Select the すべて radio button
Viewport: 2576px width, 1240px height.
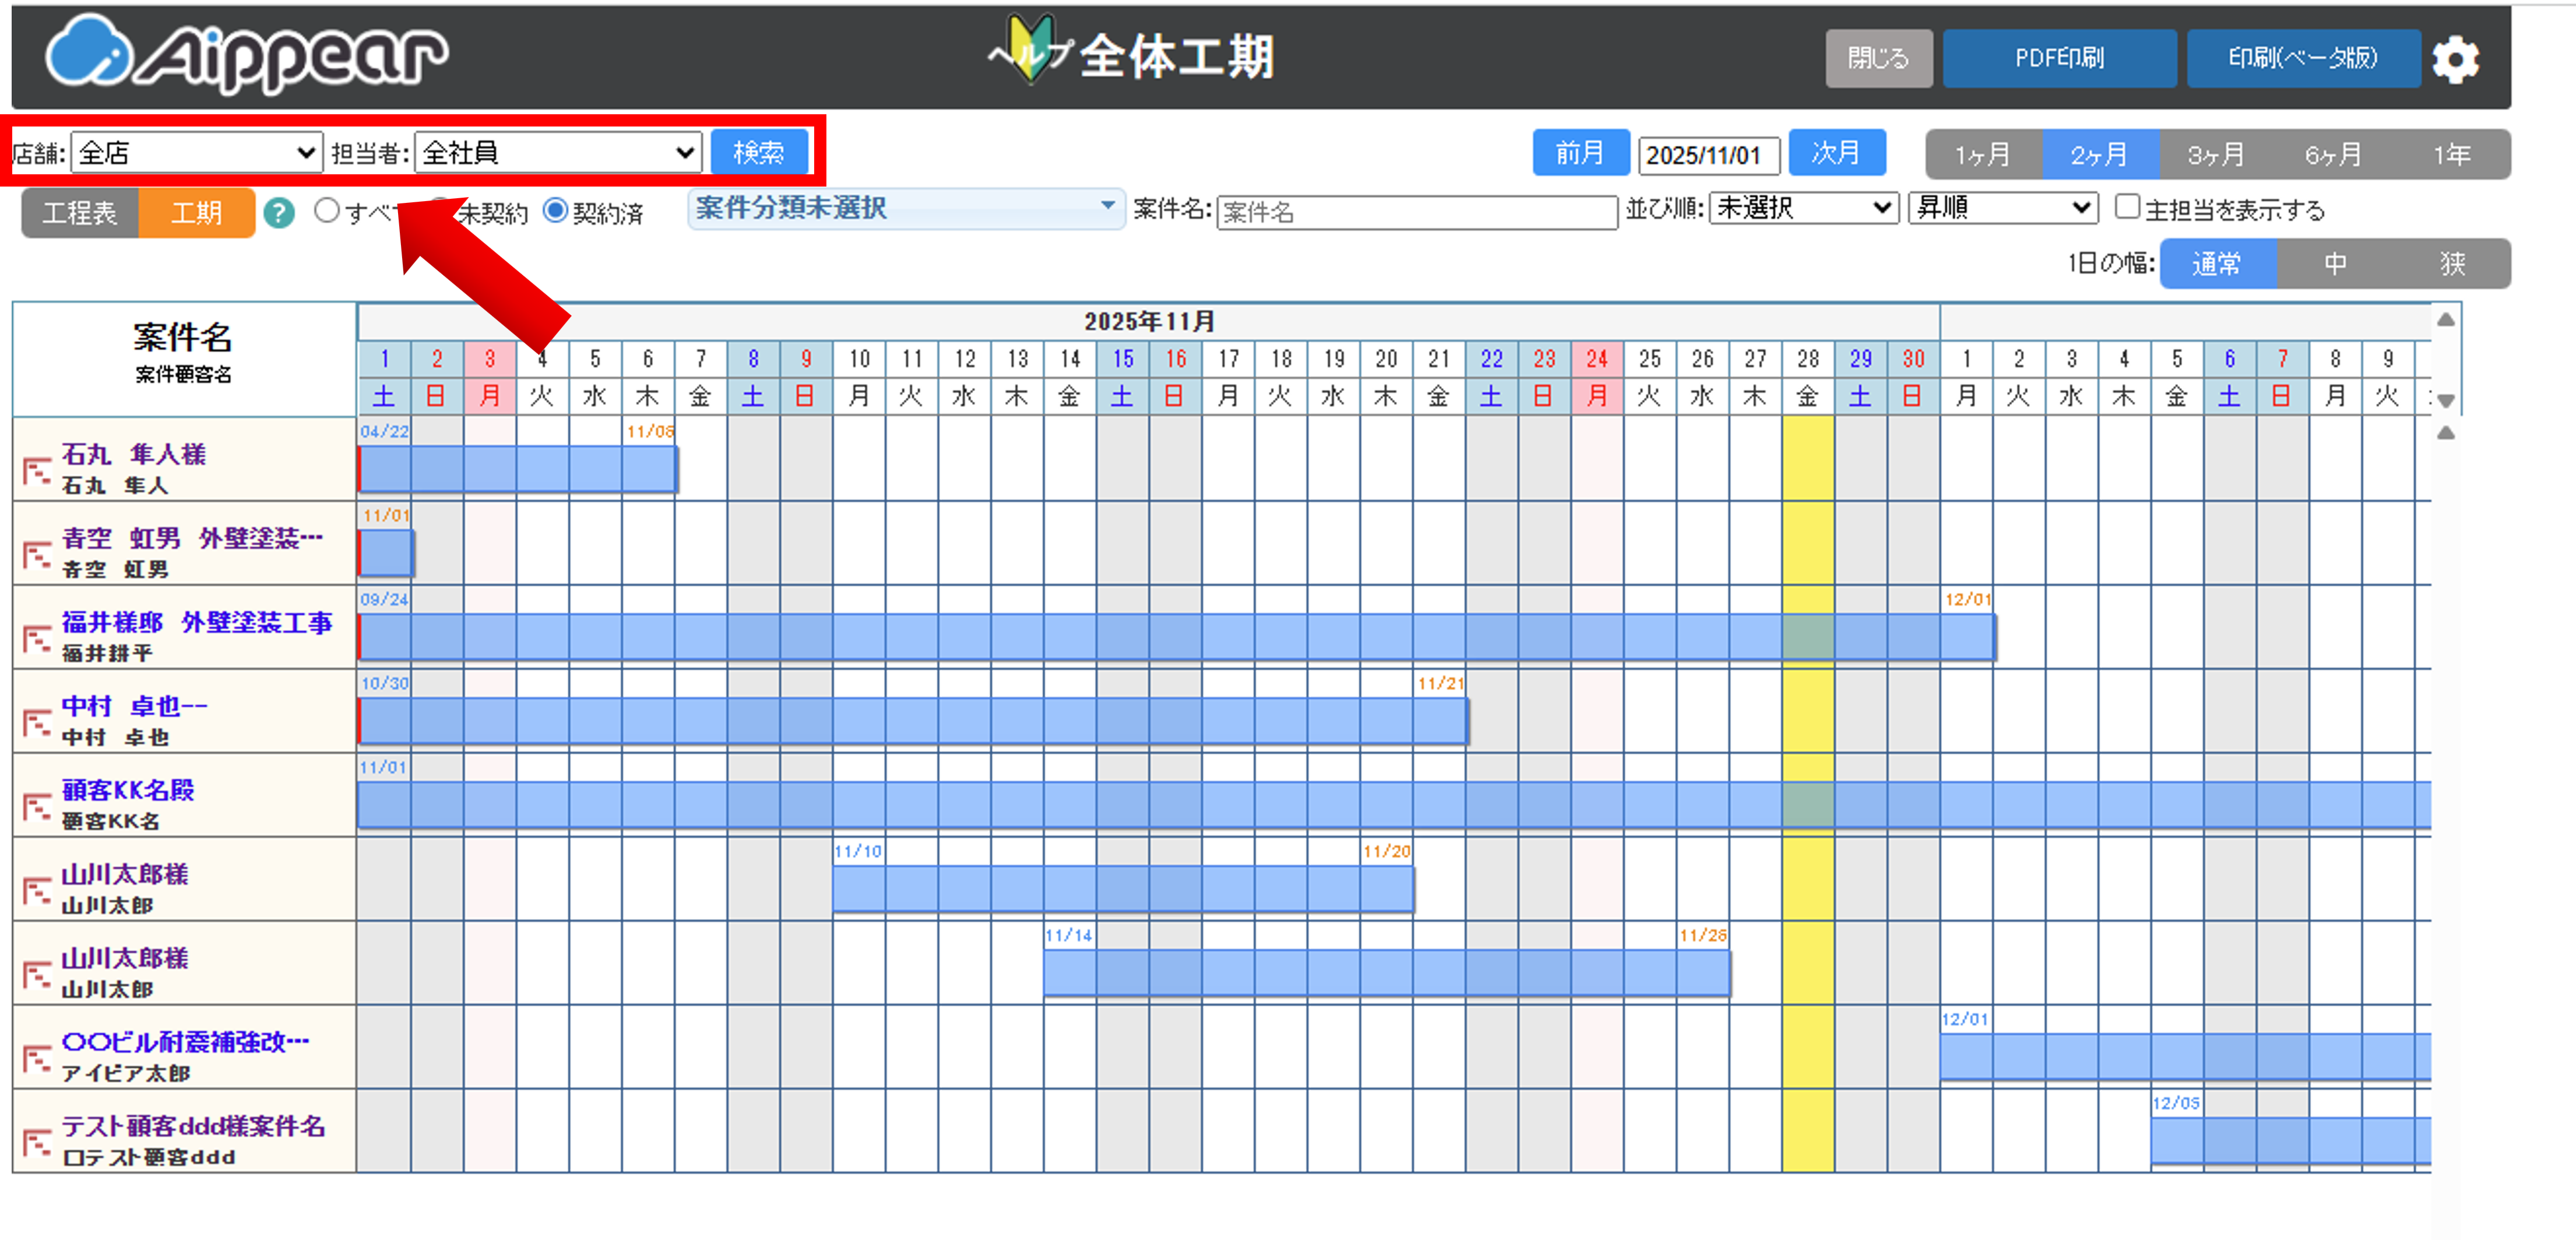[x=327, y=210]
